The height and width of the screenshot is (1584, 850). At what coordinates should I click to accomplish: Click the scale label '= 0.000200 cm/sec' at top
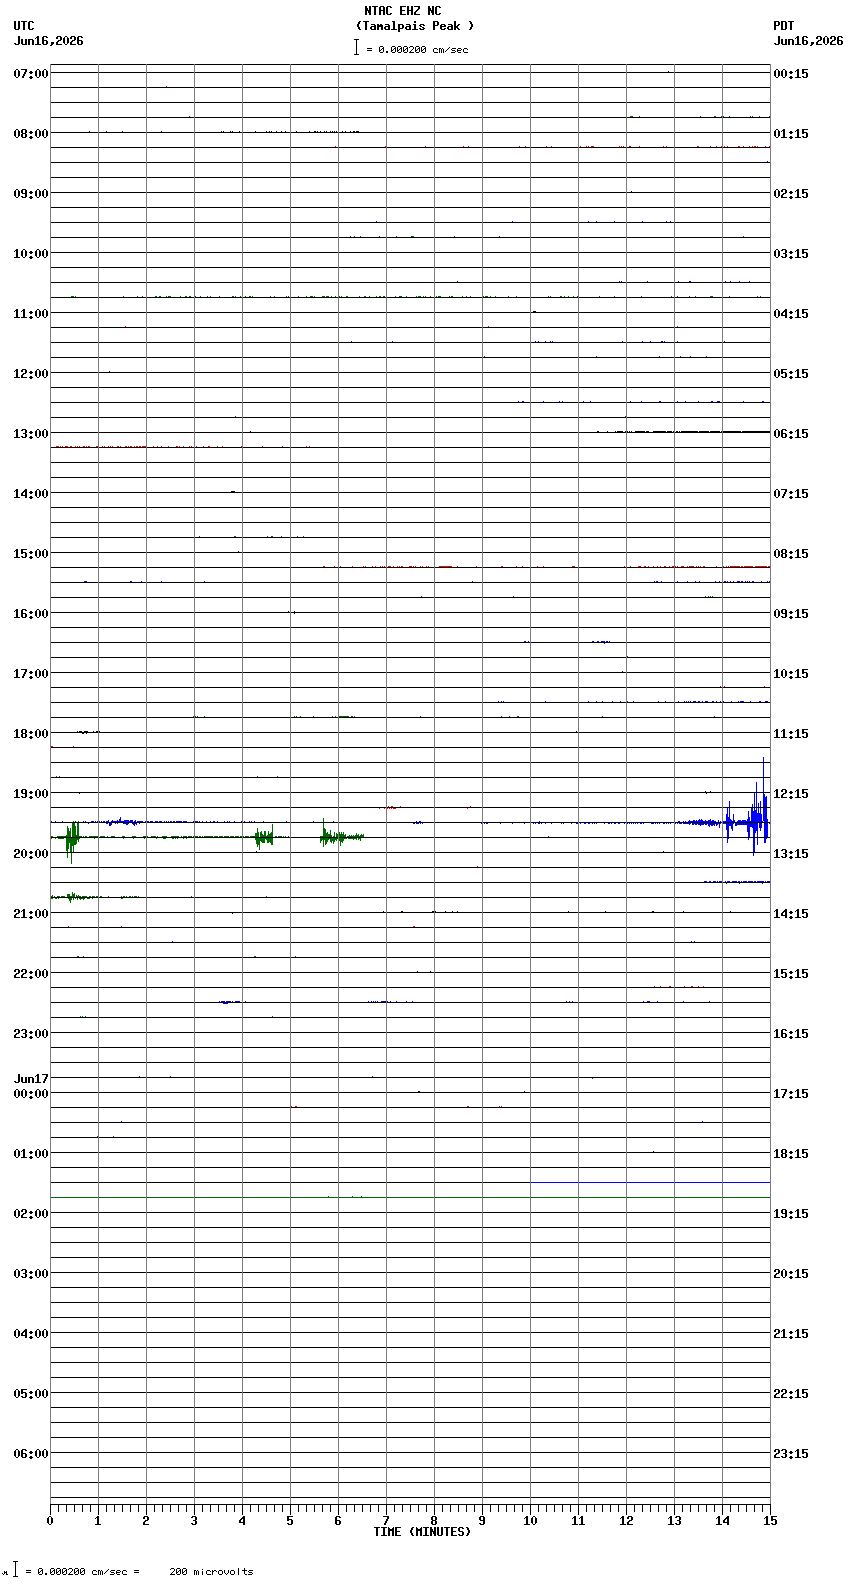click(418, 49)
